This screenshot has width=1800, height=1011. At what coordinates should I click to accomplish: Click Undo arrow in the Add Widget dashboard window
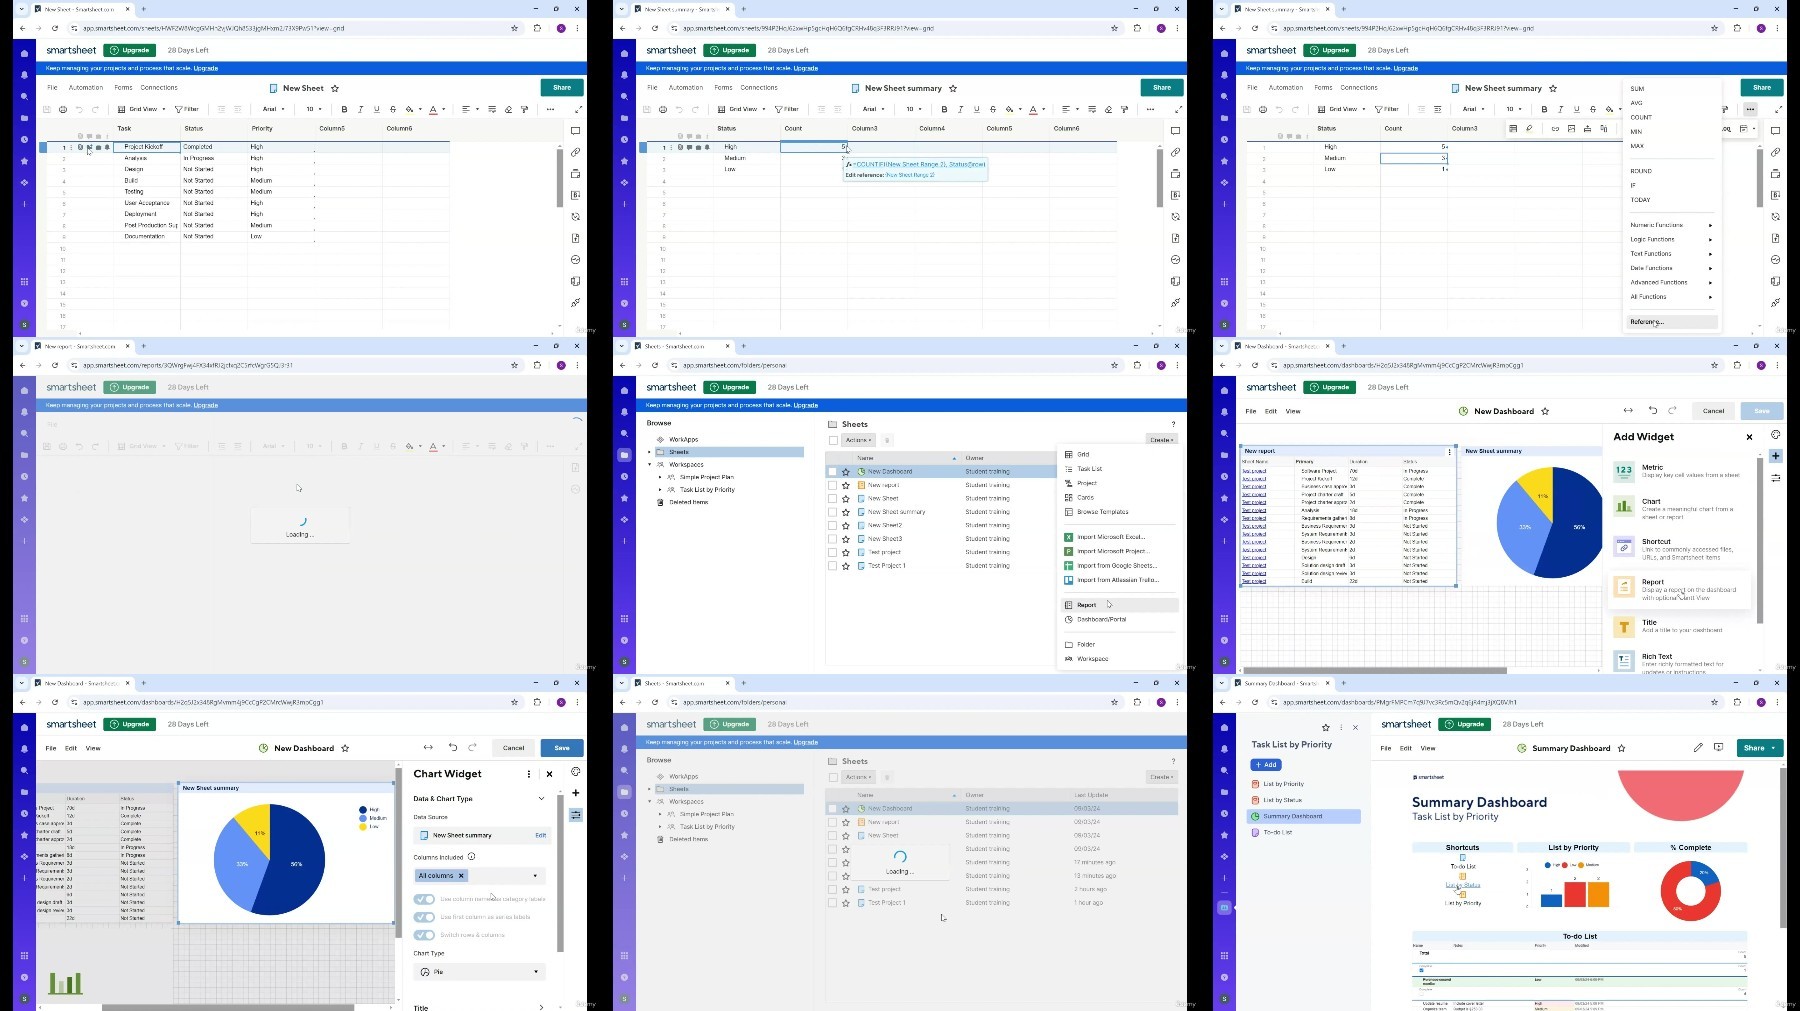pyautogui.click(x=1652, y=411)
